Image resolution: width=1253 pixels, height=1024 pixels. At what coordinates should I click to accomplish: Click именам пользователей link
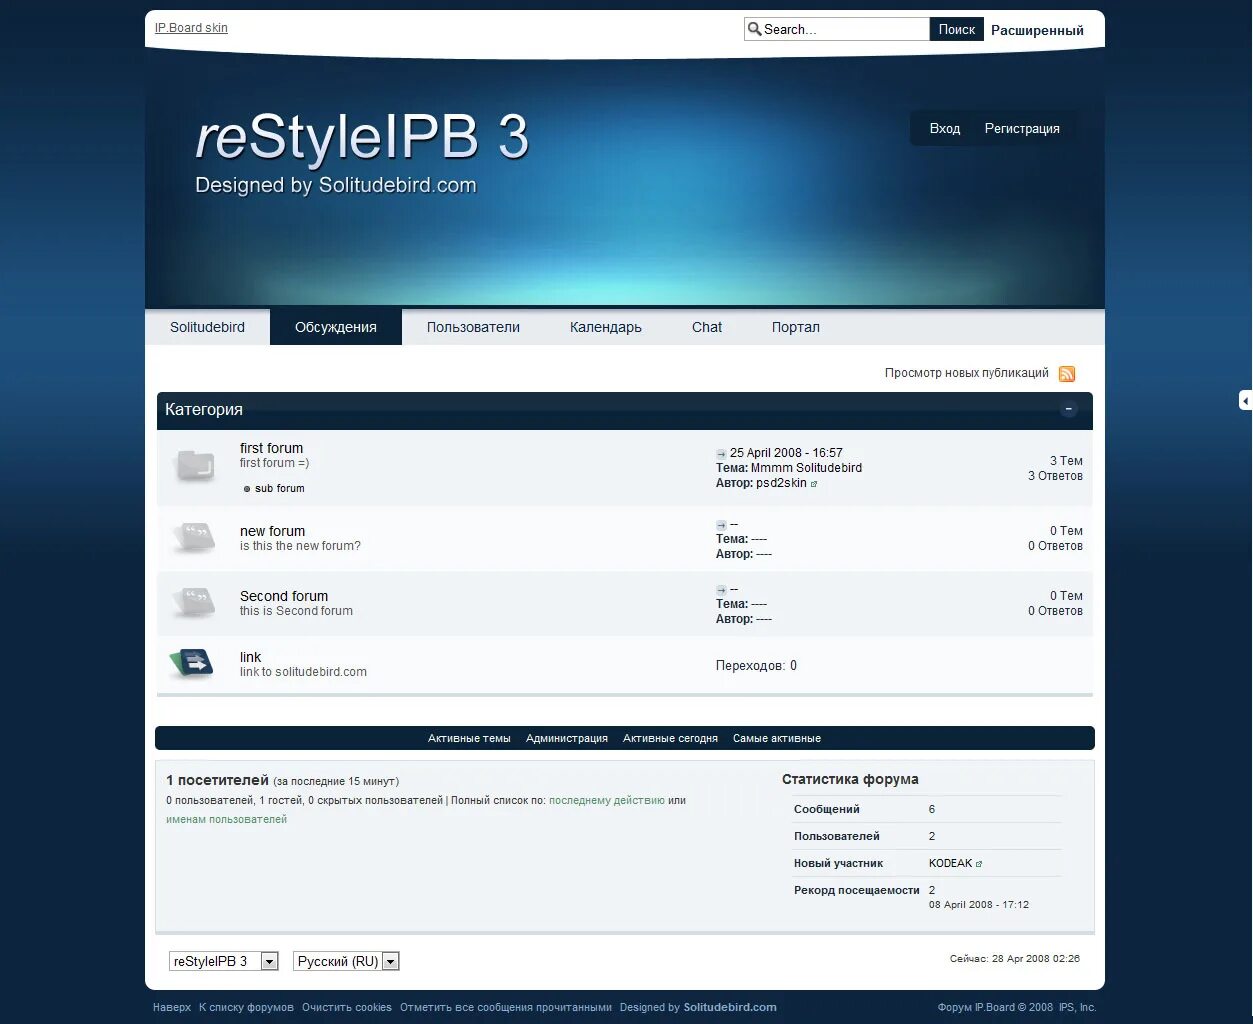click(x=226, y=820)
